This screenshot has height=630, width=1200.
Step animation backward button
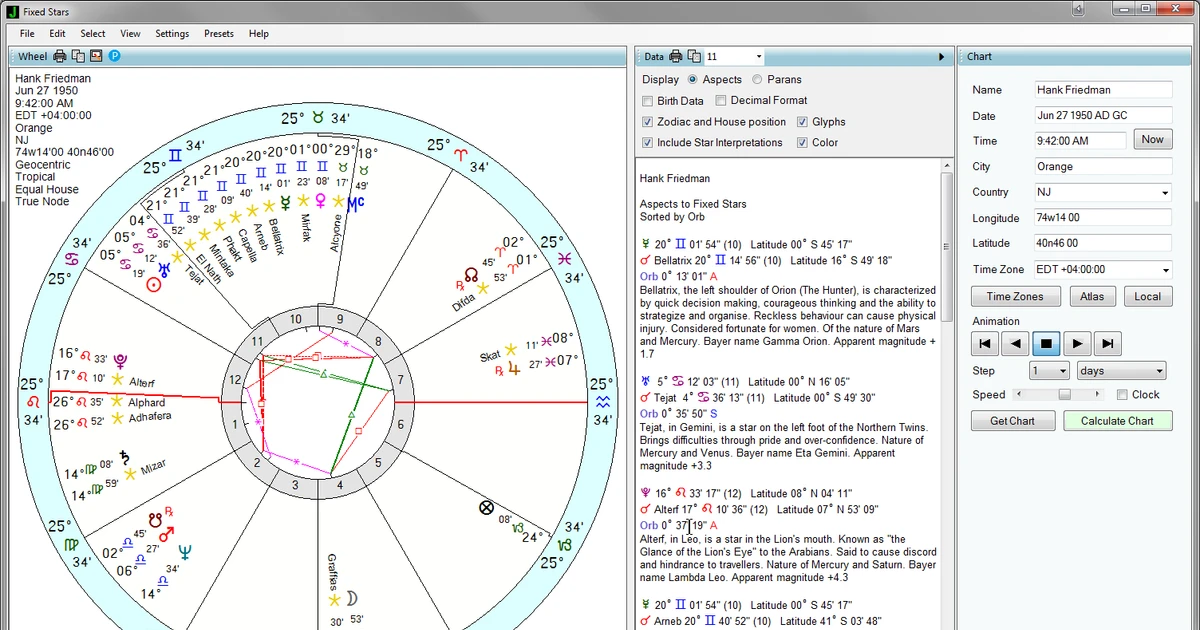1016,344
